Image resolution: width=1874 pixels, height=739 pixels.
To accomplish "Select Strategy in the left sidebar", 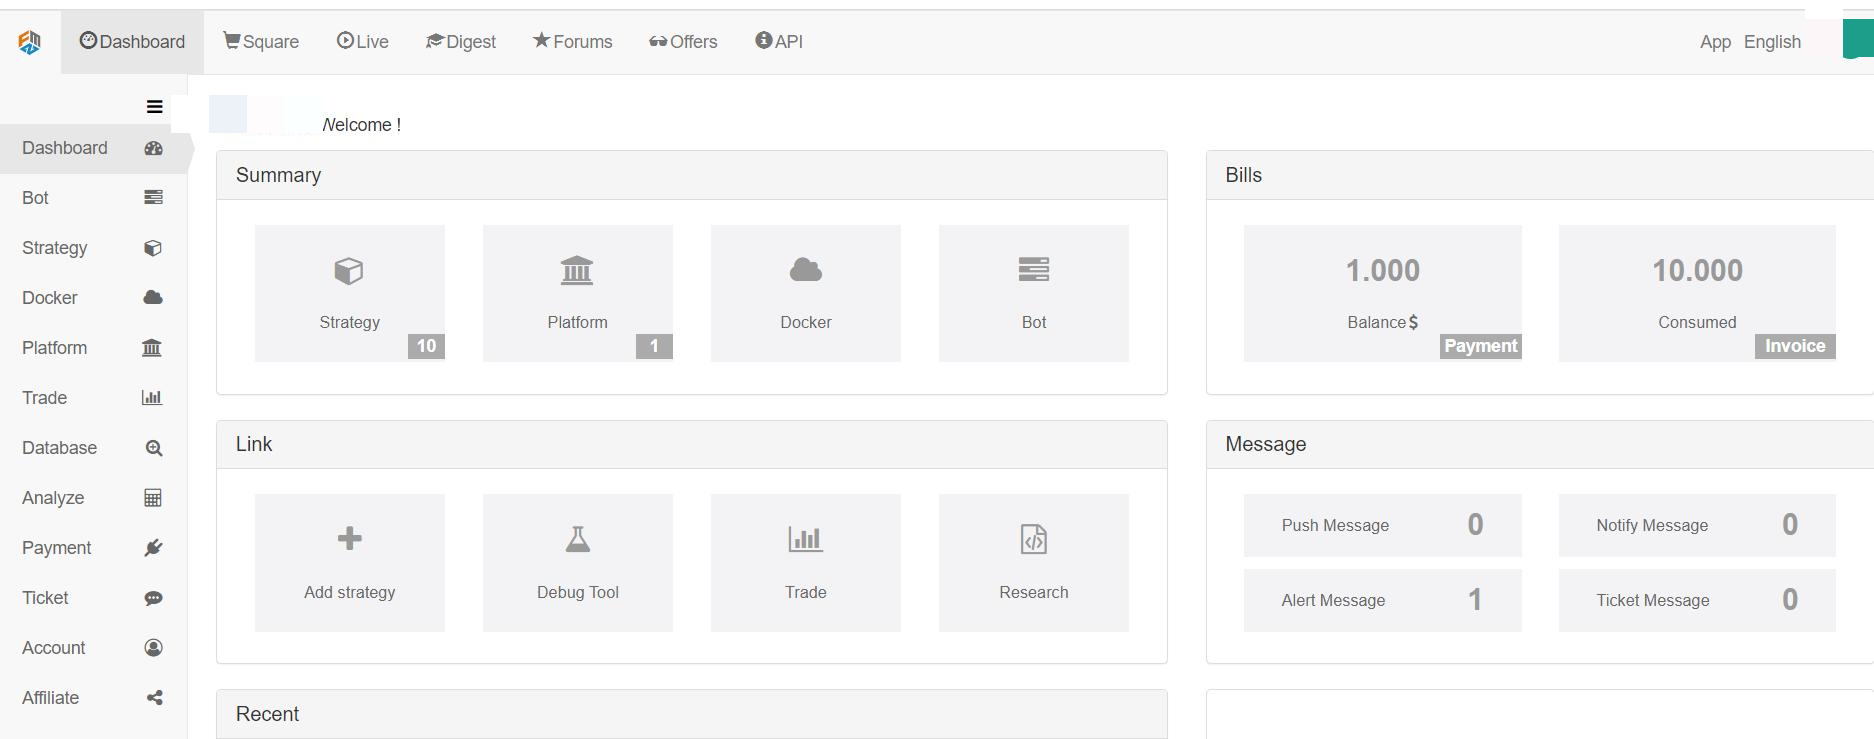I will tap(94, 248).
